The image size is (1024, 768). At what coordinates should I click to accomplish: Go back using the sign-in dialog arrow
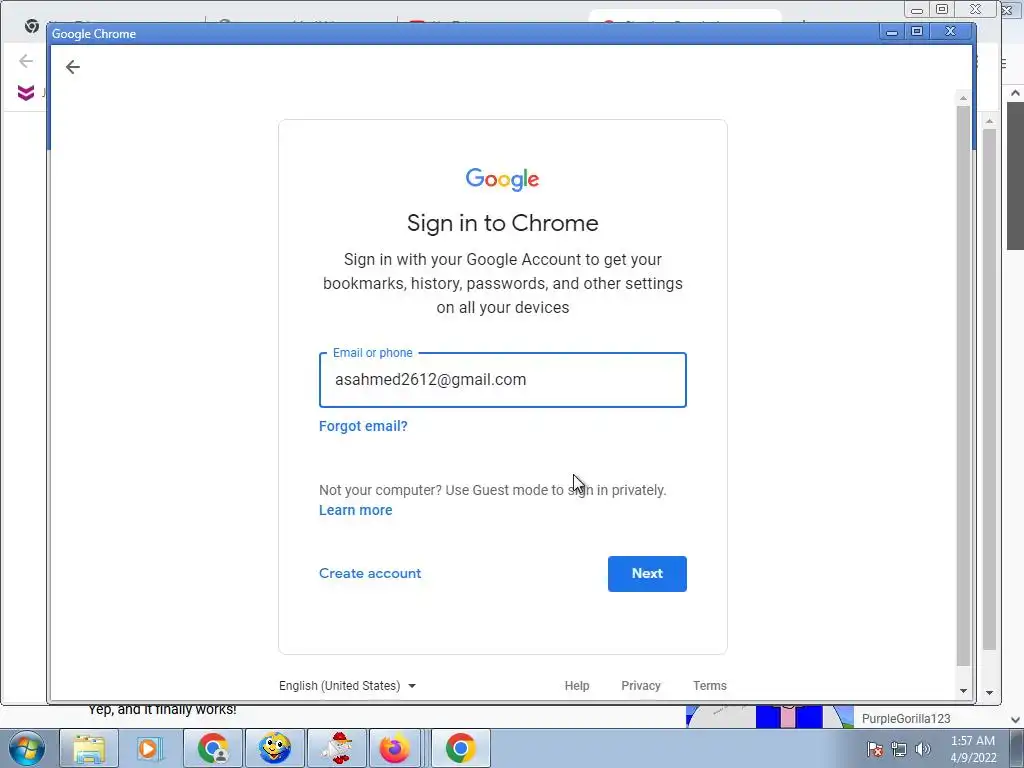tap(72, 67)
